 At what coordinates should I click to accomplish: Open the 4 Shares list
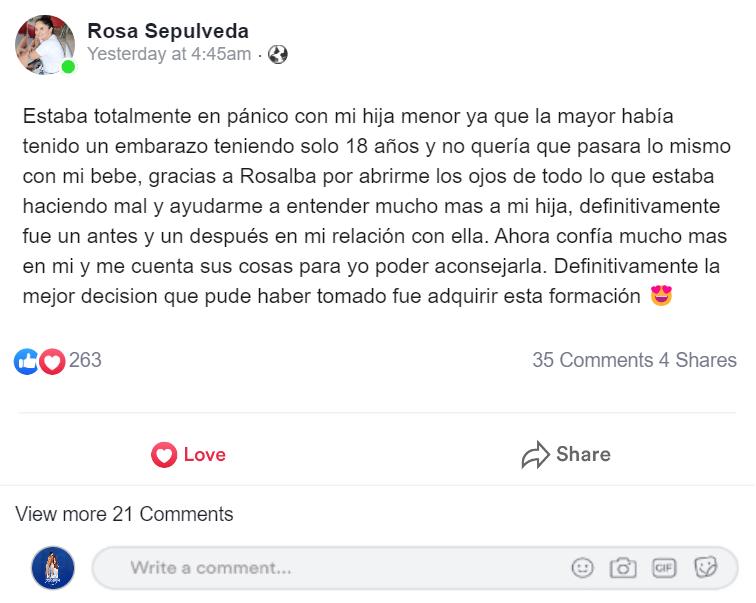698,360
